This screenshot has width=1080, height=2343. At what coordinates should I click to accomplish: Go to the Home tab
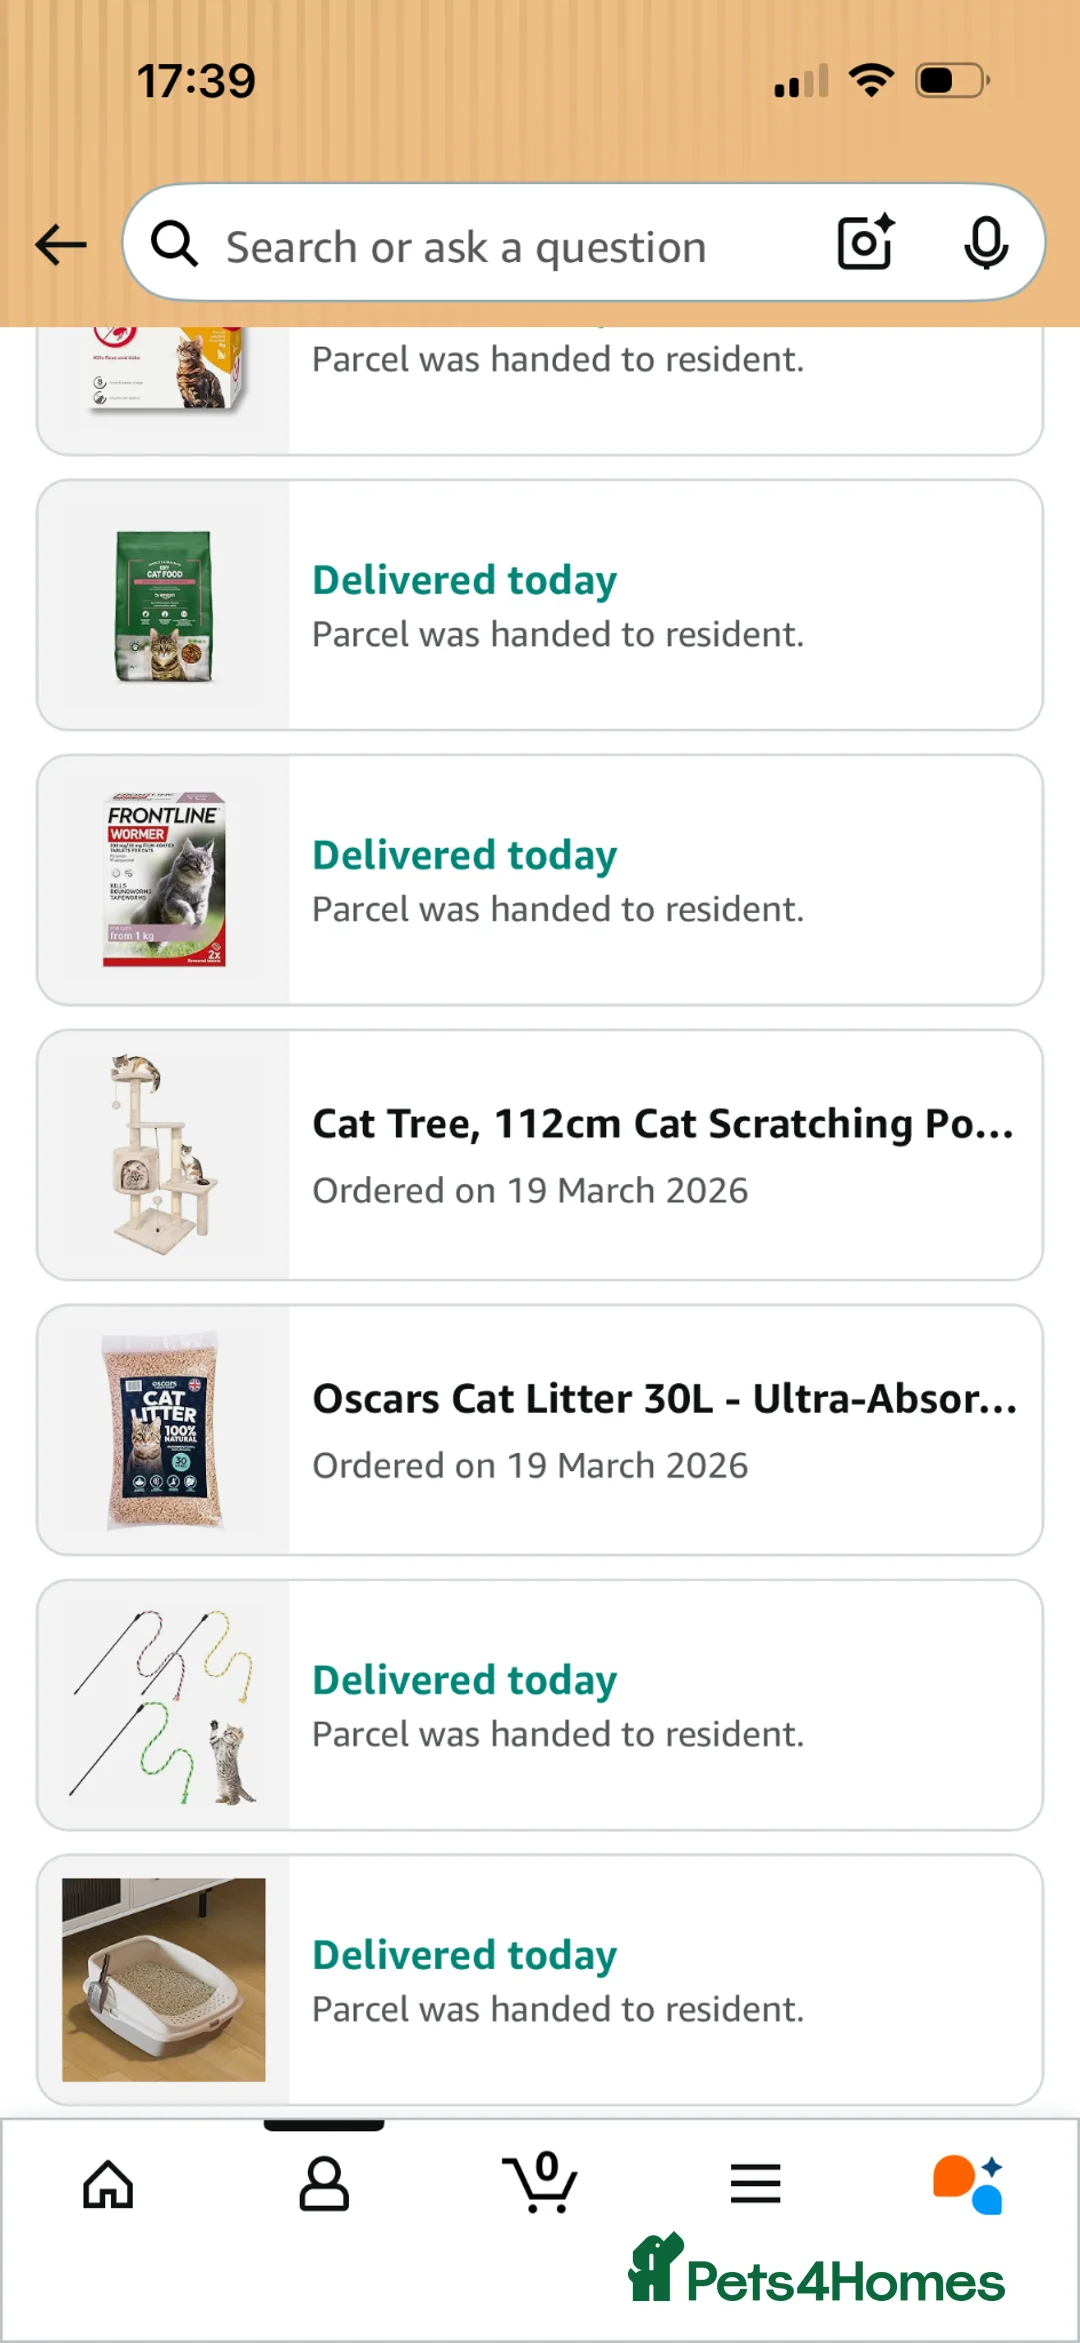(x=108, y=2183)
